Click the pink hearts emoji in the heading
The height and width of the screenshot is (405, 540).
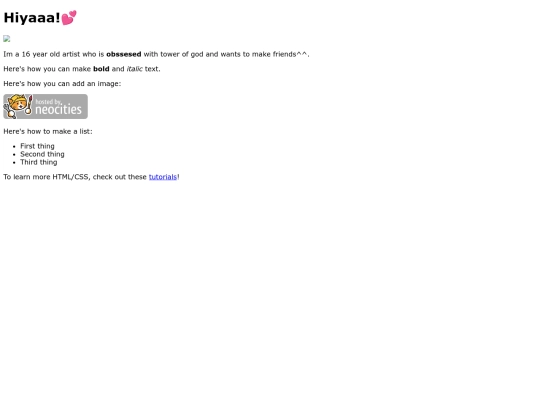[69, 18]
